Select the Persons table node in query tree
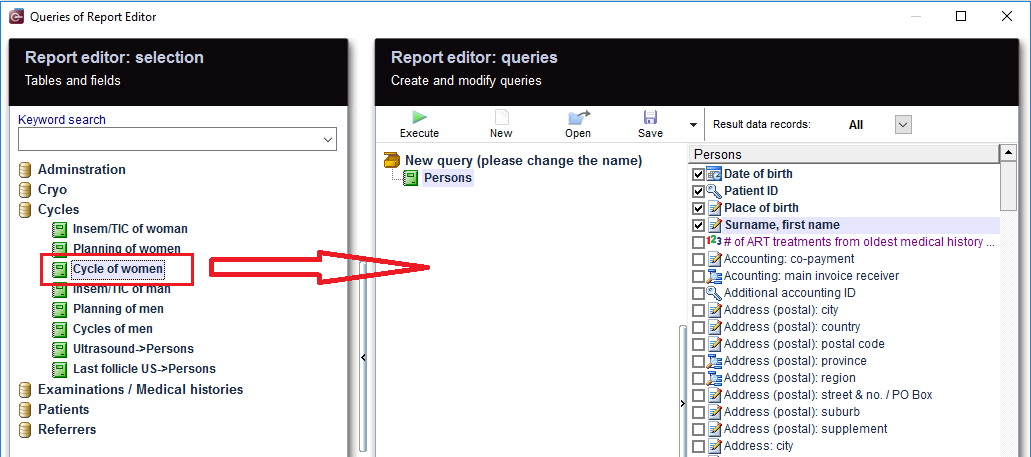This screenshot has height=457, width=1031. click(447, 178)
